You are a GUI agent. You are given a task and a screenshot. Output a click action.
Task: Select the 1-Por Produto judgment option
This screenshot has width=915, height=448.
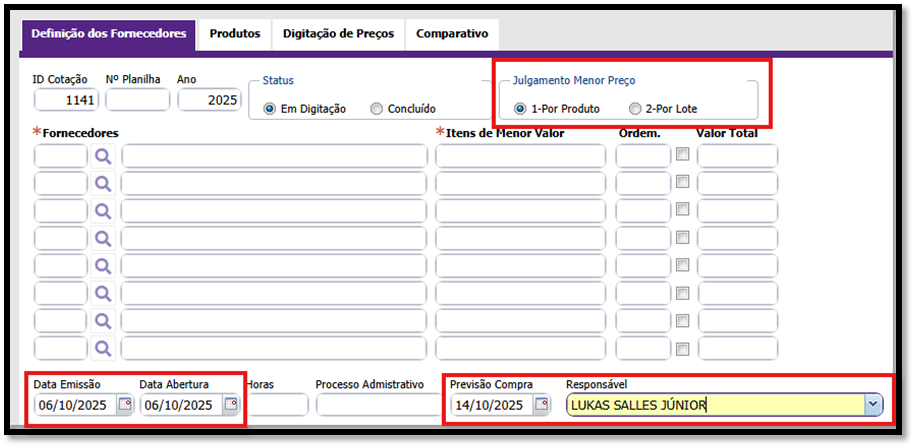coord(519,109)
